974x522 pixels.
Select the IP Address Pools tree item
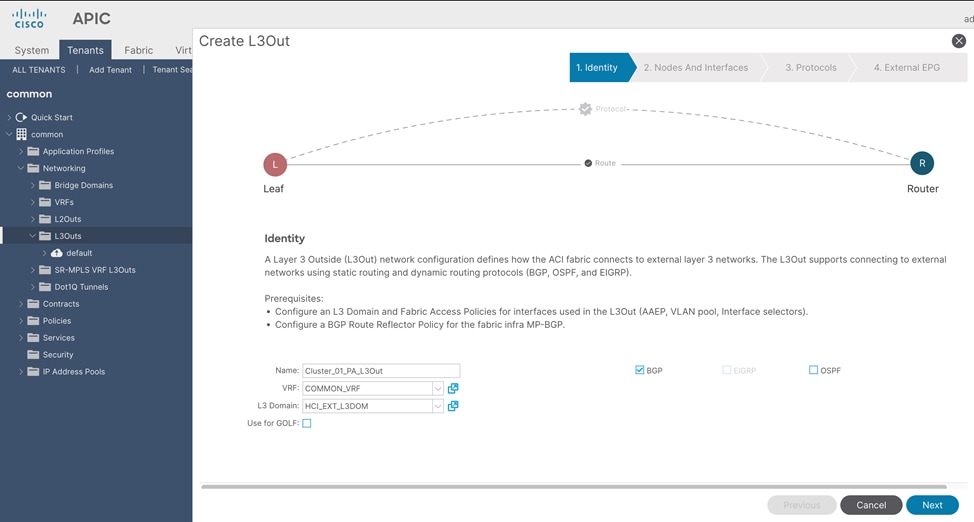pos(73,372)
